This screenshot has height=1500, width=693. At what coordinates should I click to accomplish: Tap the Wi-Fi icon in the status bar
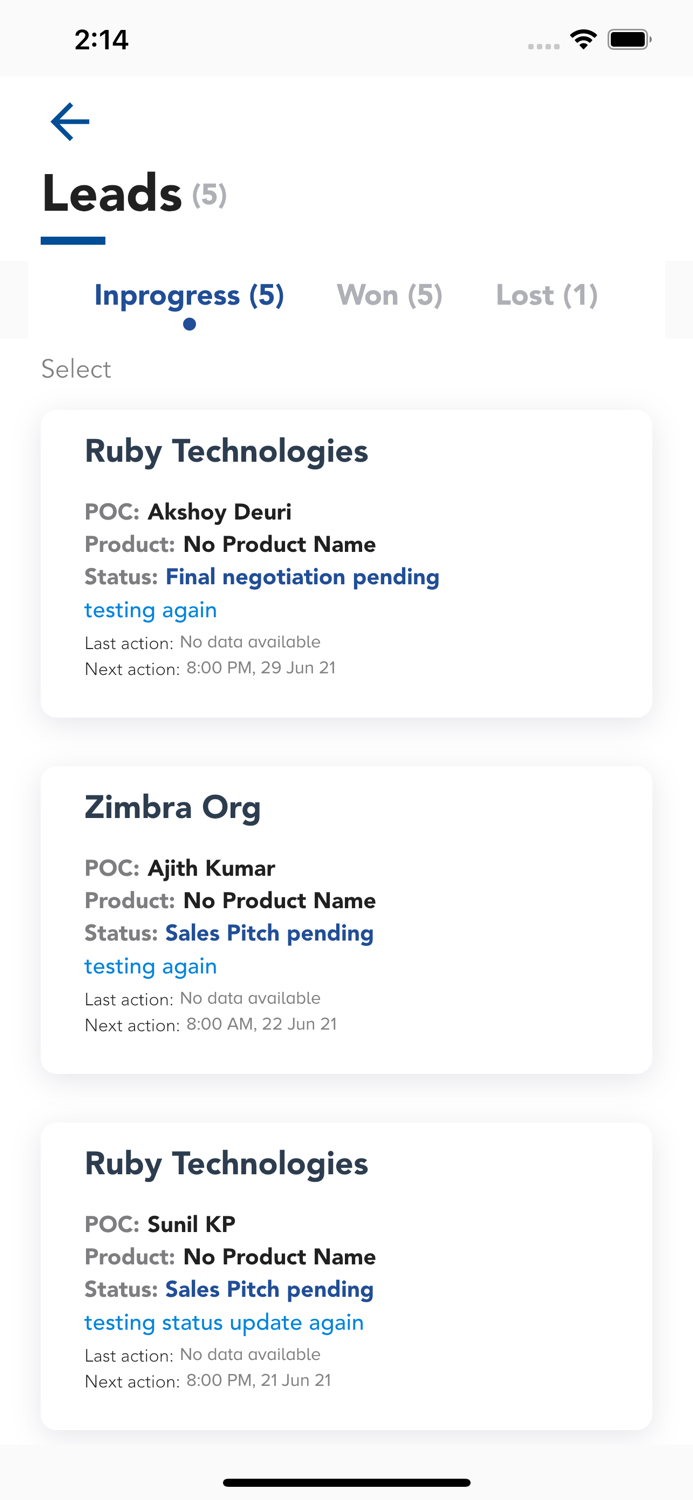click(583, 39)
